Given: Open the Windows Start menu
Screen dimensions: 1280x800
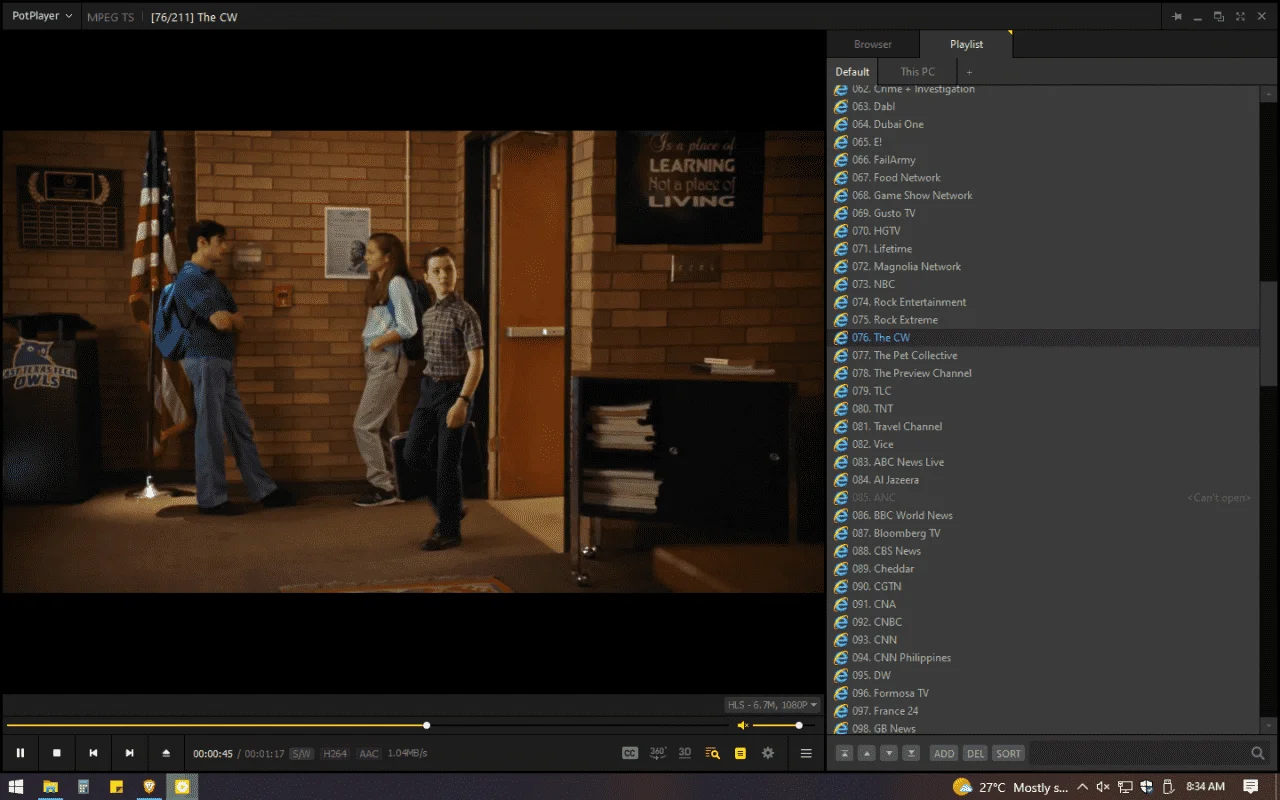Looking at the screenshot, I should 16,786.
